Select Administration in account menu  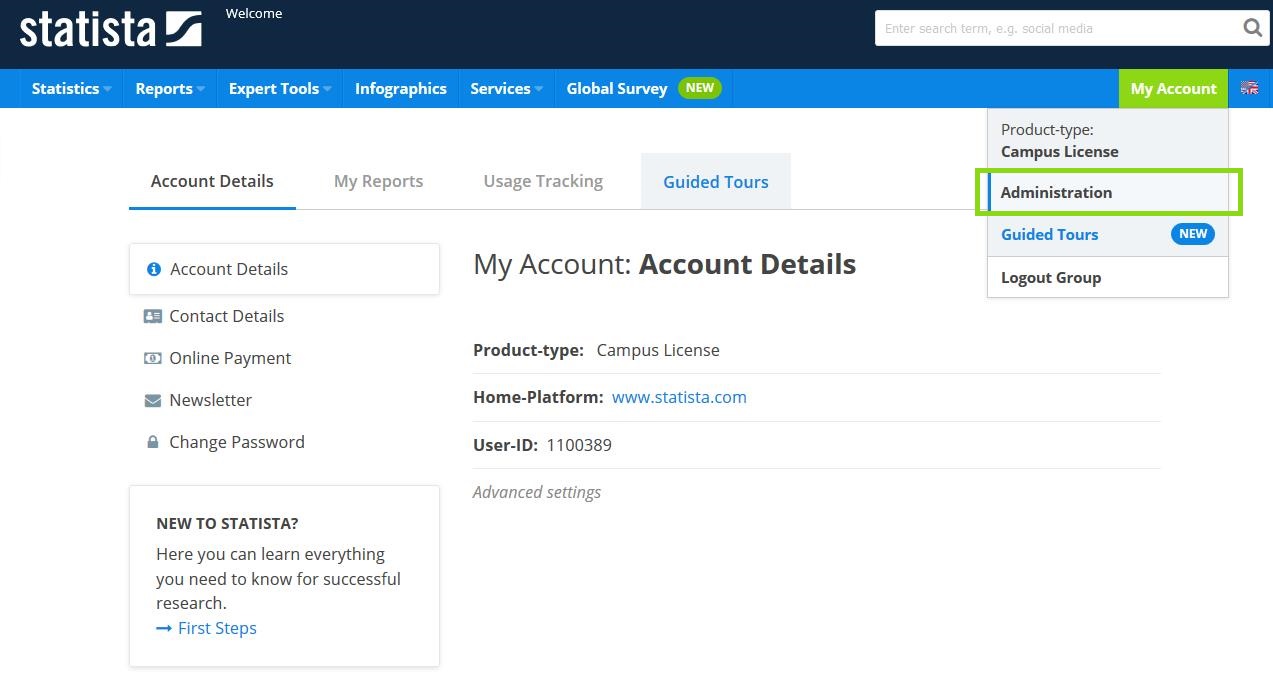[1108, 192]
